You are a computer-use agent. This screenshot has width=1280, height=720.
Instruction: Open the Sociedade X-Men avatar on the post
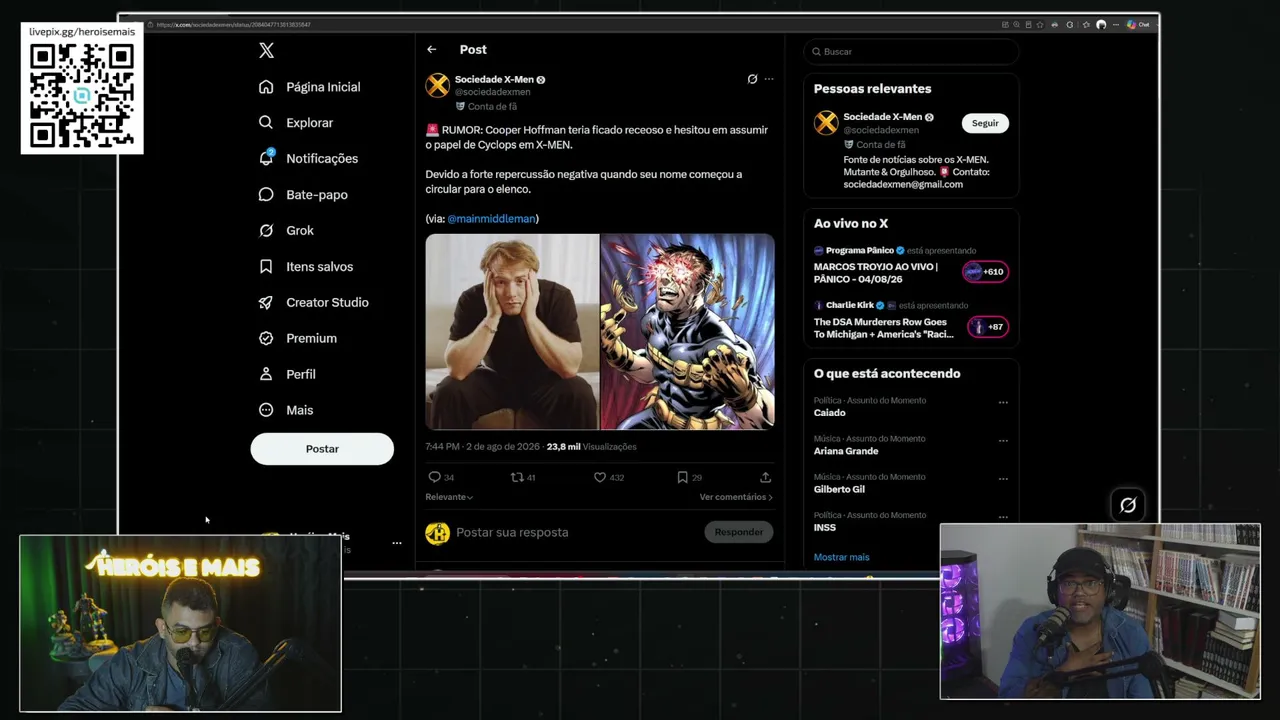coord(437,86)
